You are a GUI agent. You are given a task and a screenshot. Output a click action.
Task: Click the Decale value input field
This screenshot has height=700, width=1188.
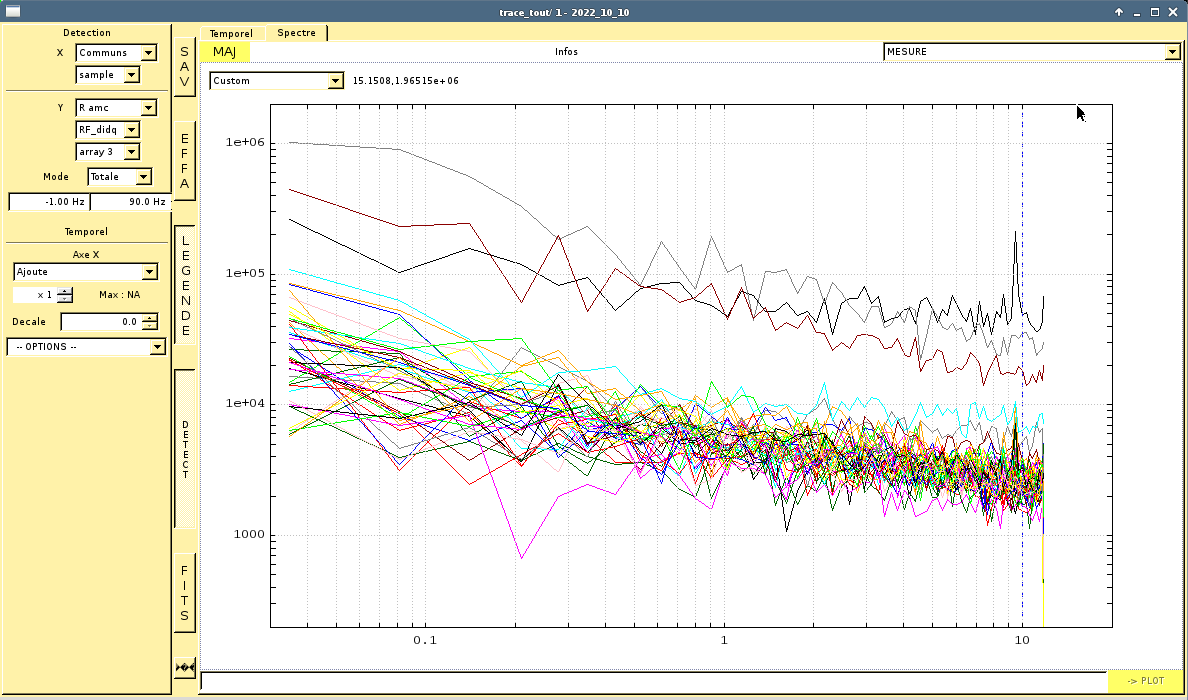pyautogui.click(x=100, y=322)
